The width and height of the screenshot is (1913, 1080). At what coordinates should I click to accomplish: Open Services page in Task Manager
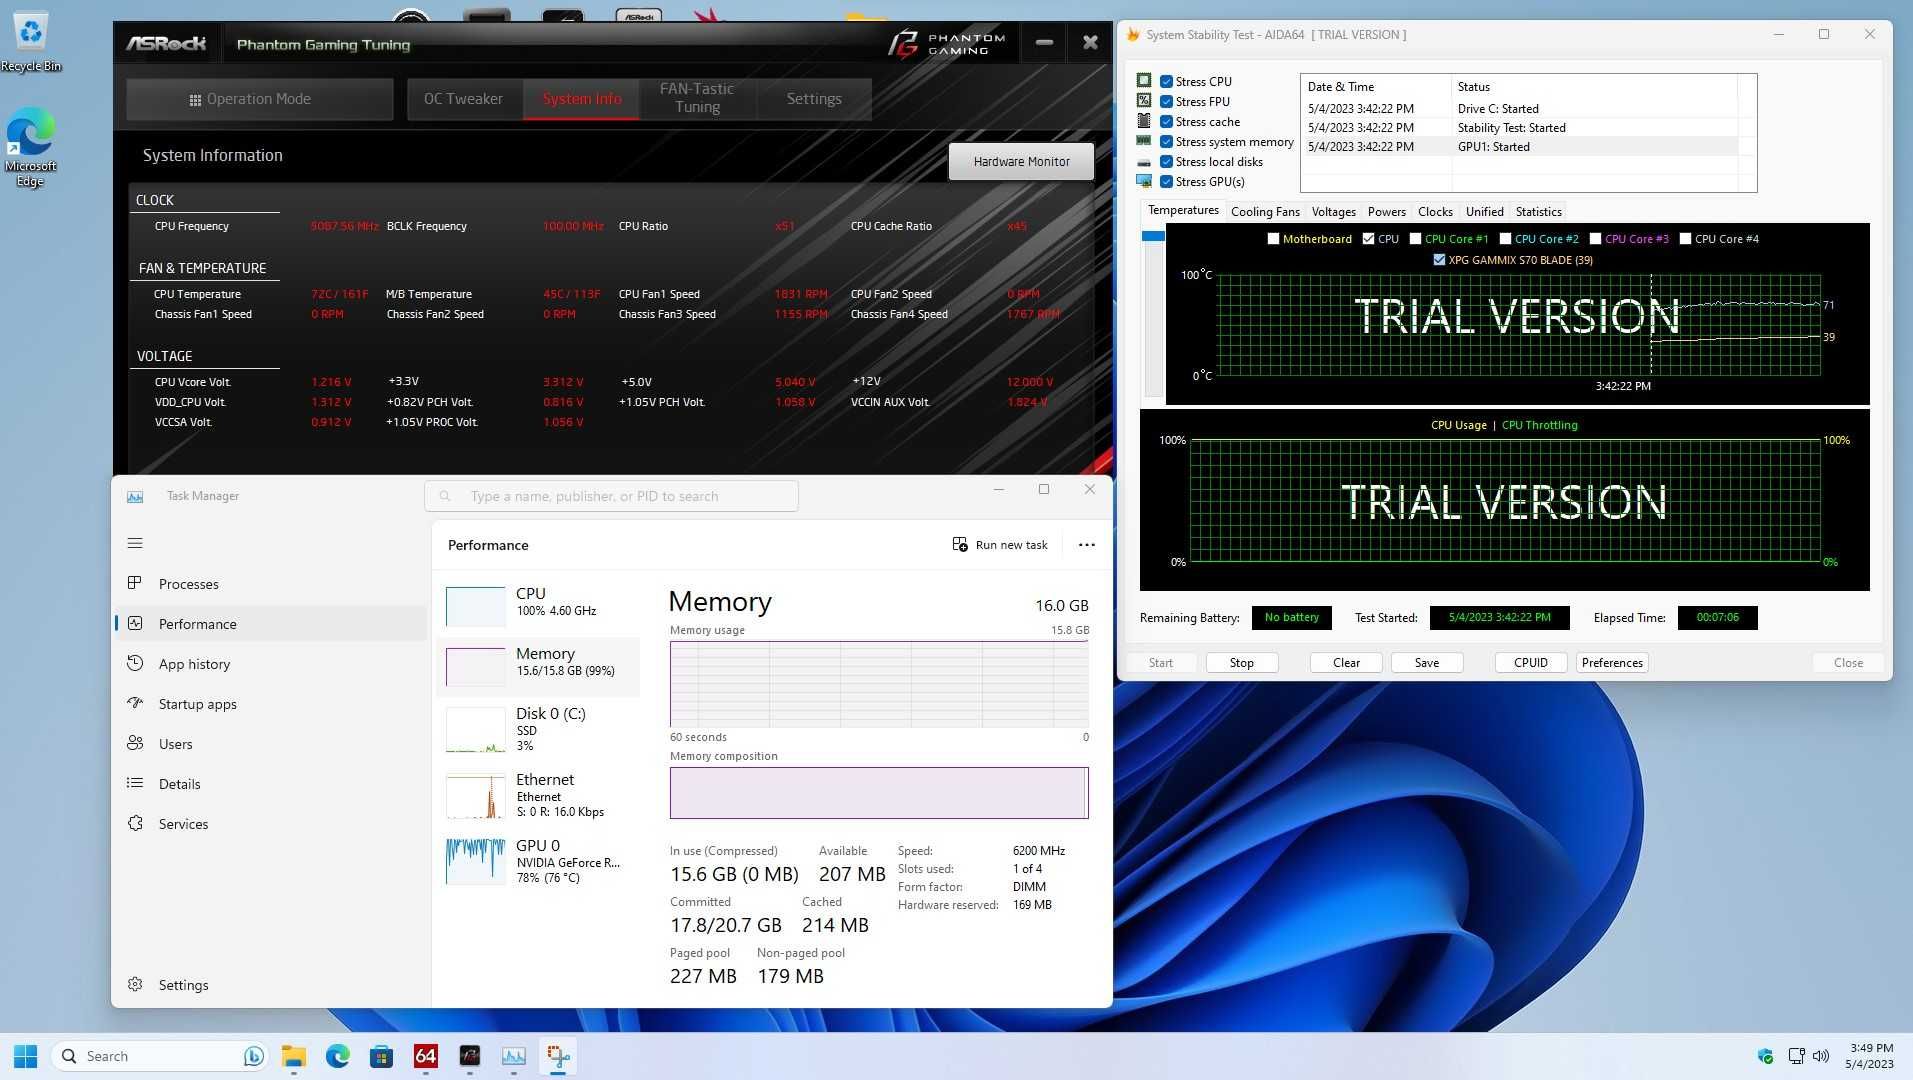point(270,824)
